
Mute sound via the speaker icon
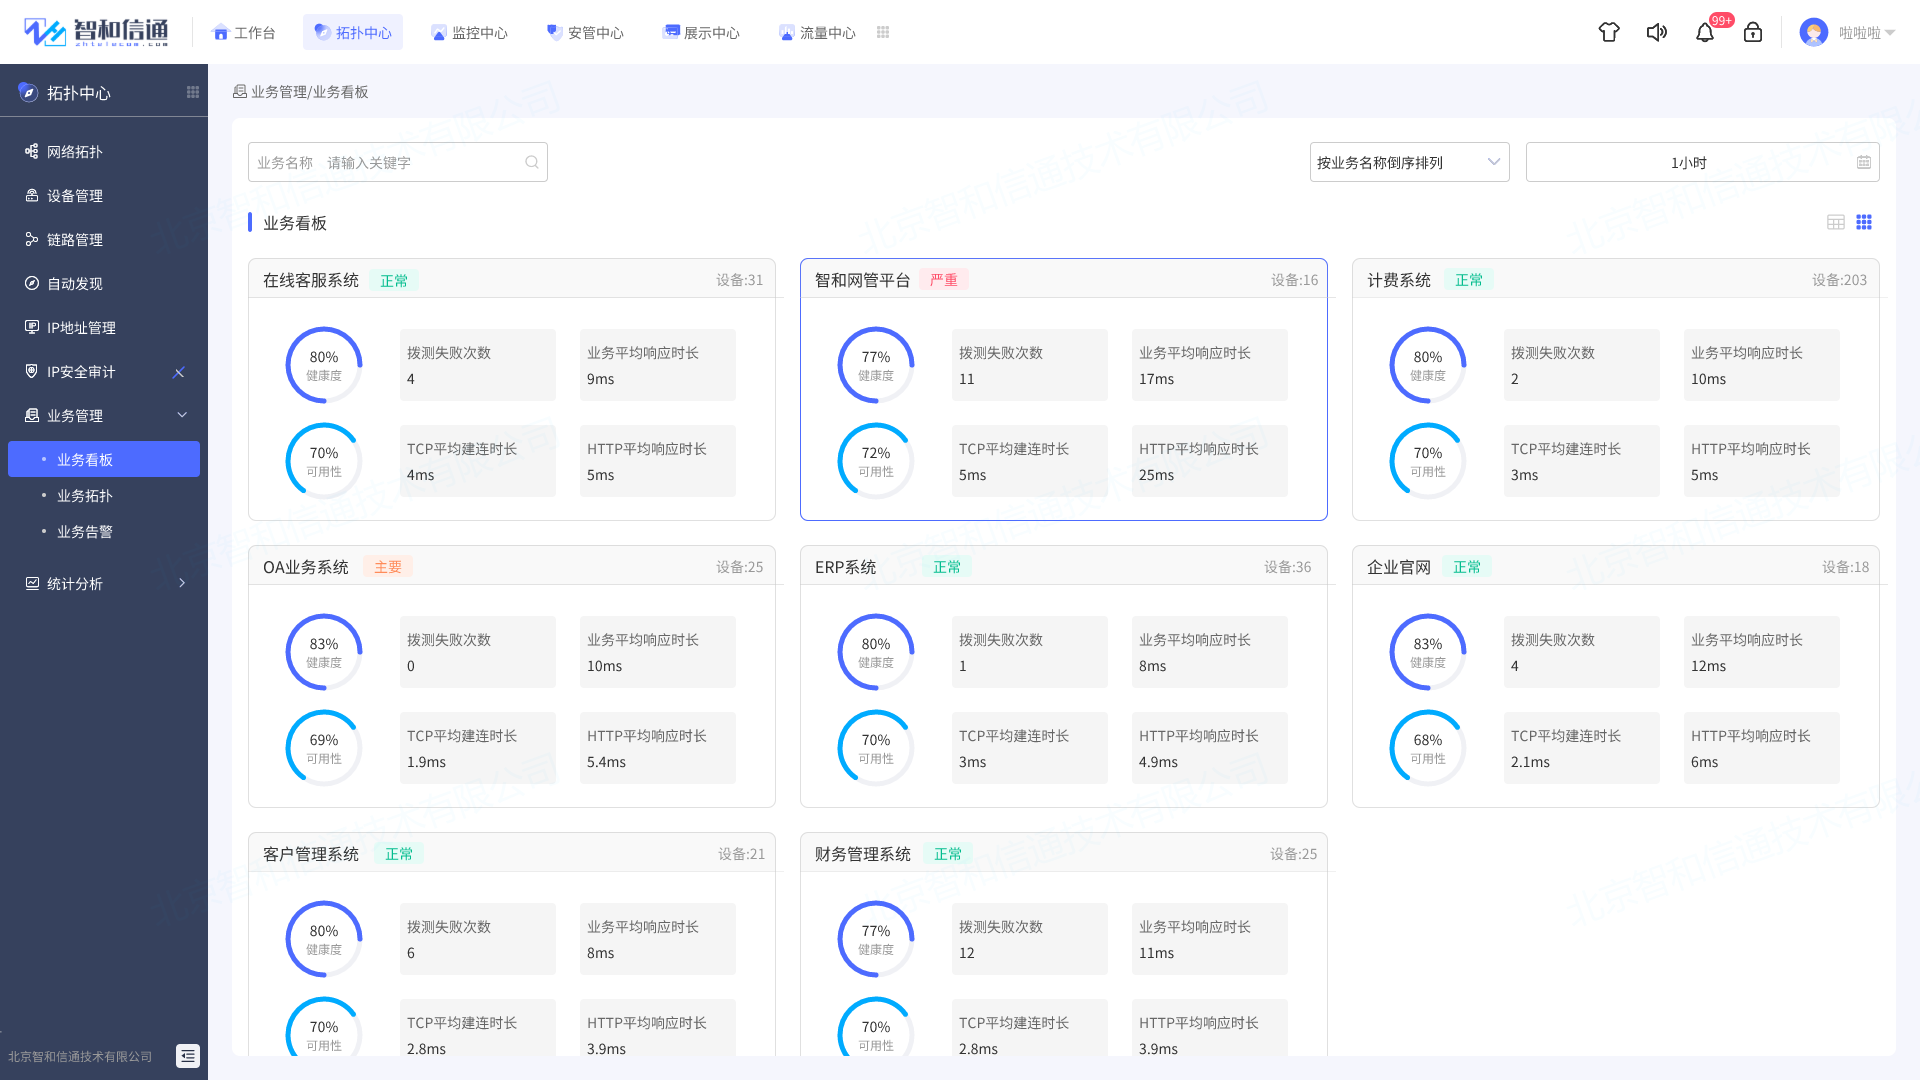(x=1657, y=32)
